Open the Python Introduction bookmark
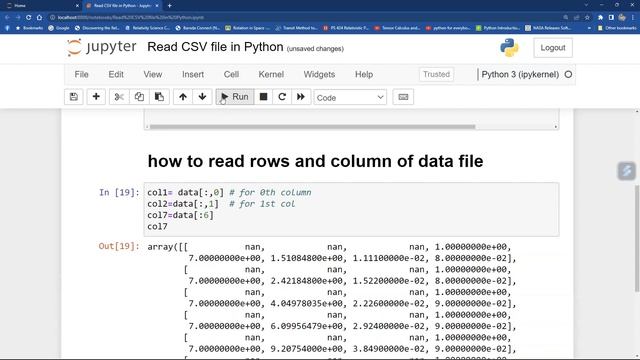The width and height of the screenshot is (640, 360). coord(498,28)
